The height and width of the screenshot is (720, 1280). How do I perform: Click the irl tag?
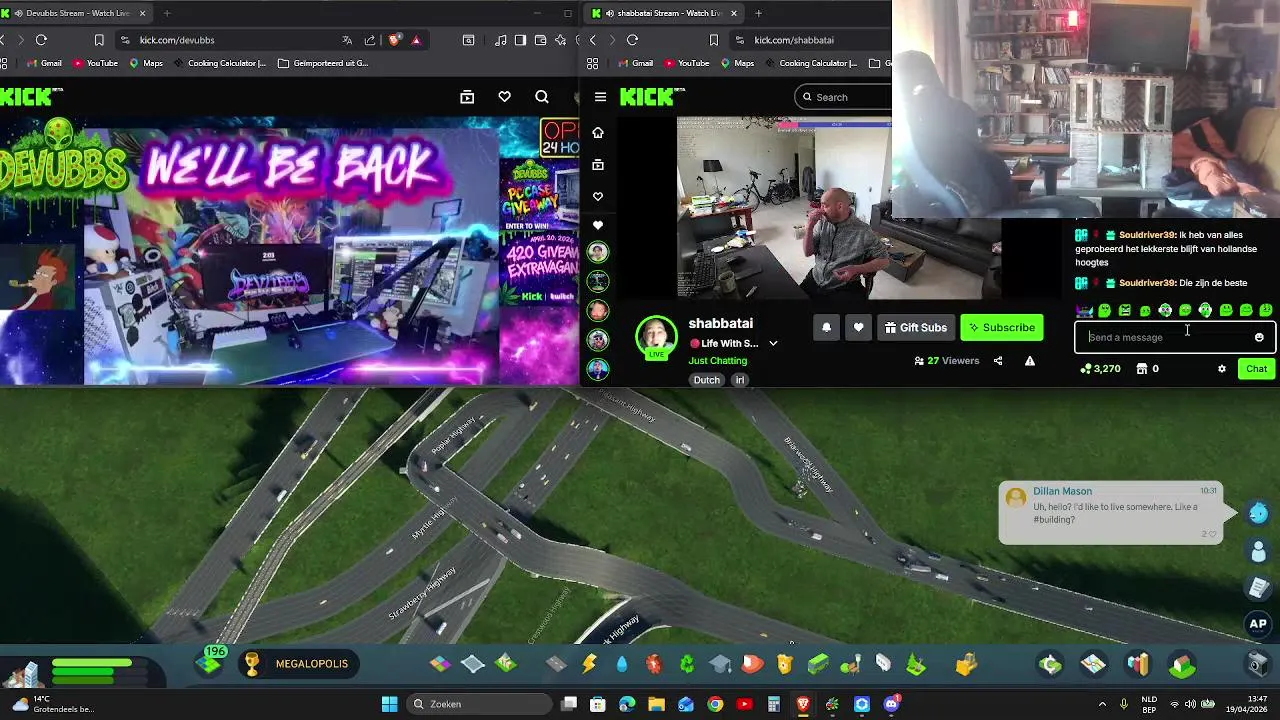tap(740, 380)
